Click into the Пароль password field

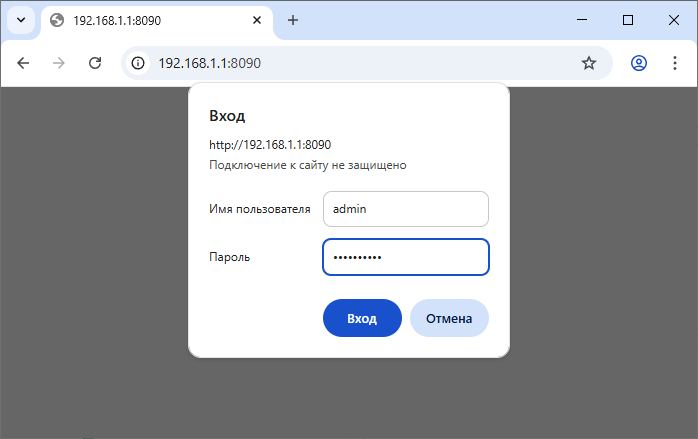point(405,257)
